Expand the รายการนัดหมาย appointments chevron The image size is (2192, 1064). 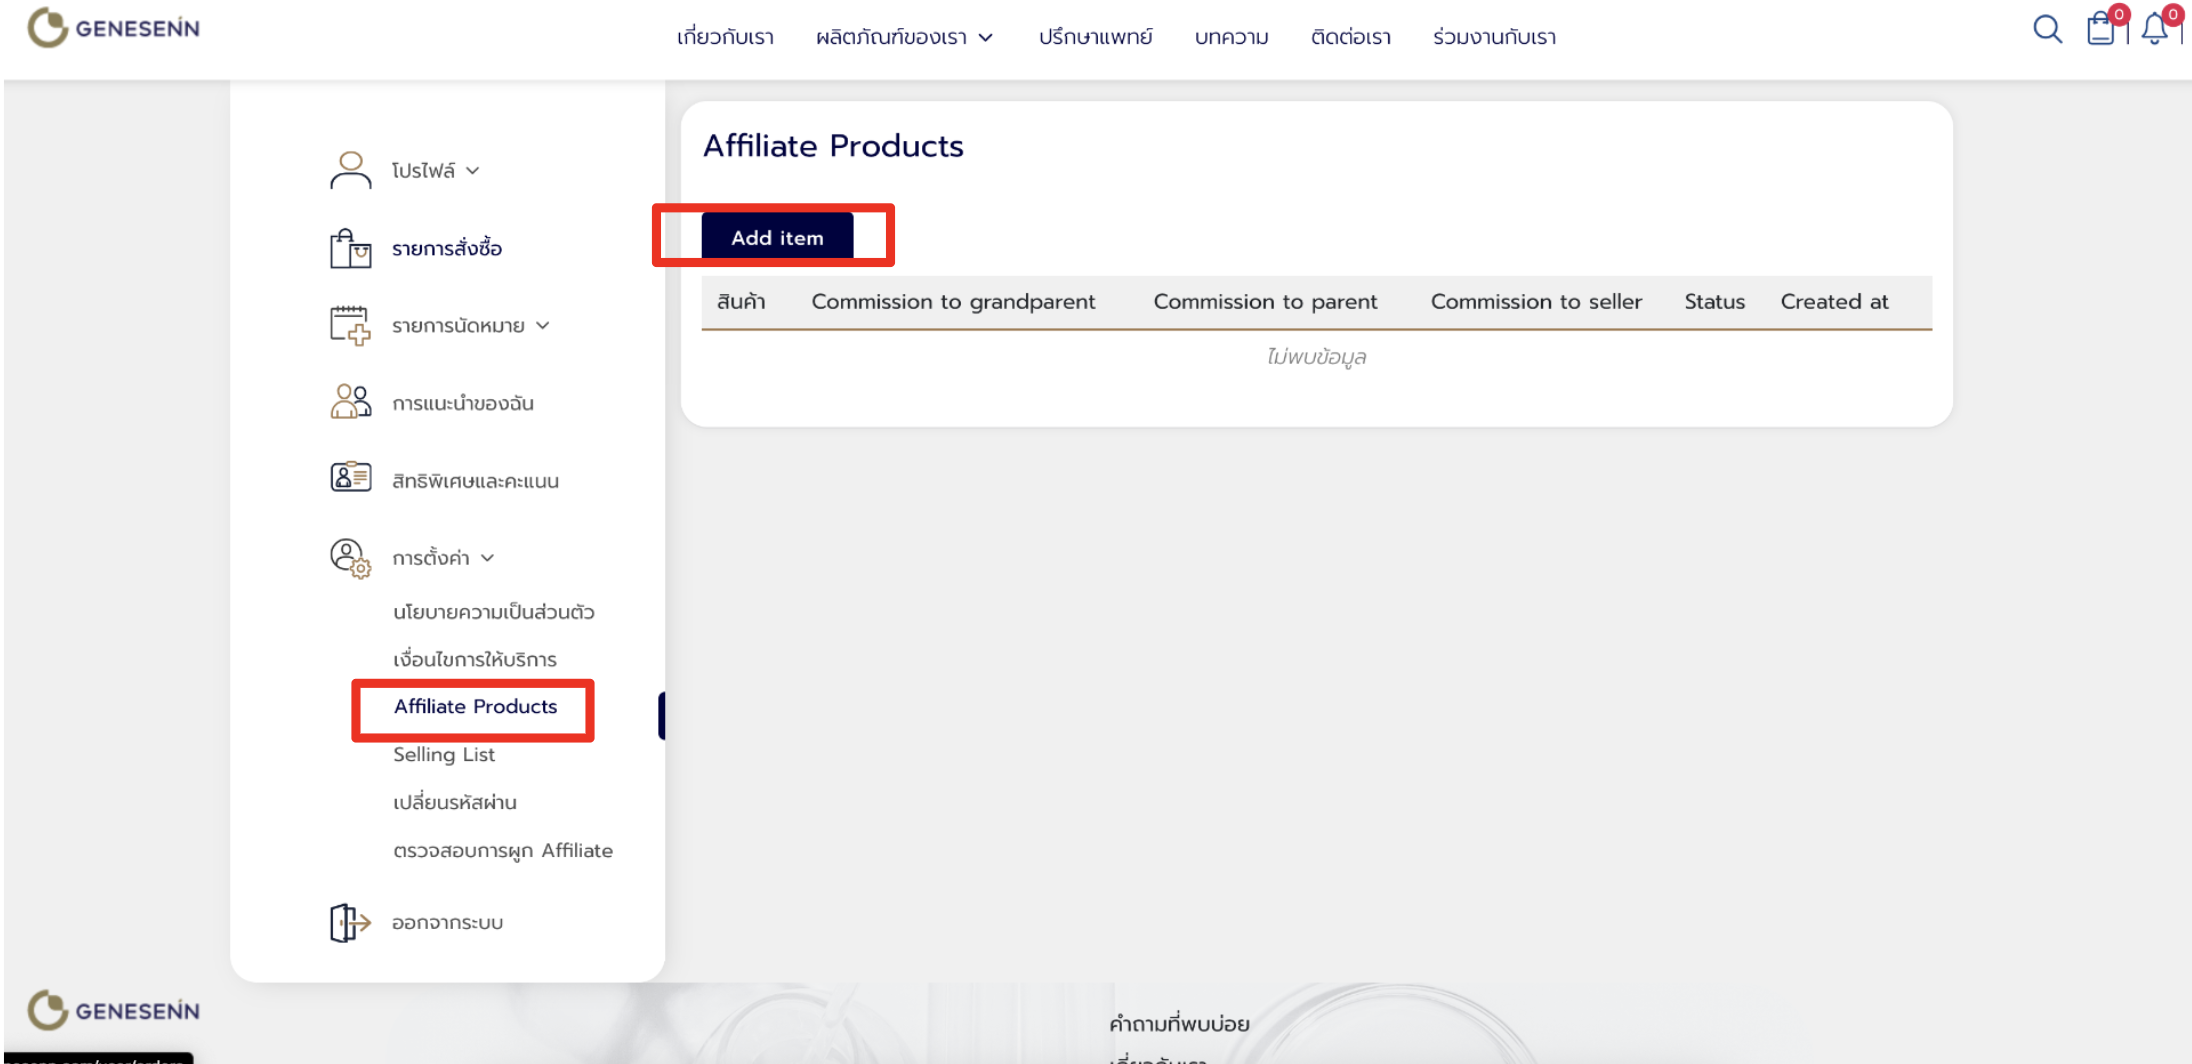[x=543, y=326]
